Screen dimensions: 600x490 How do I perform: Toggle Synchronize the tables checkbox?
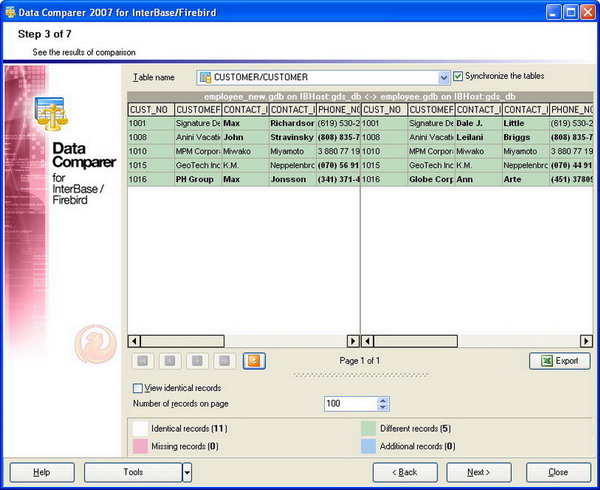pyautogui.click(x=458, y=76)
